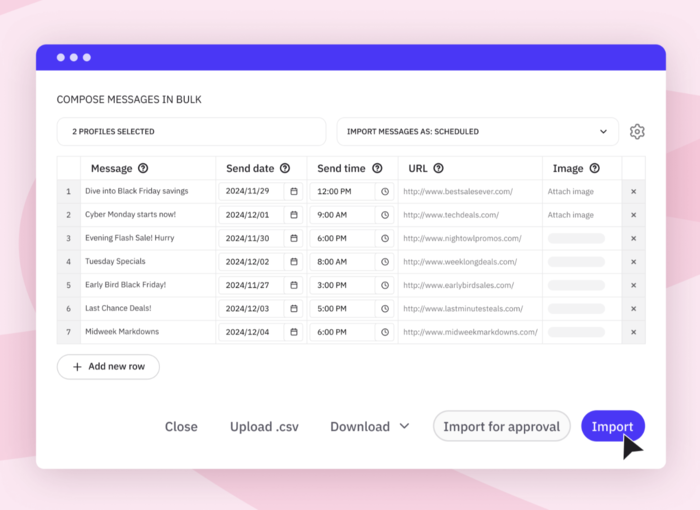This screenshot has height=510, width=700.
Task: Open calendar picker for 2024/12/04
Action: click(294, 332)
